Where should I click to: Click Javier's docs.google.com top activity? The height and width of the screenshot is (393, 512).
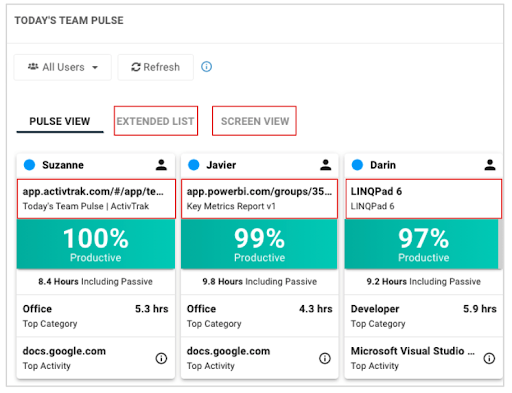(x=228, y=351)
